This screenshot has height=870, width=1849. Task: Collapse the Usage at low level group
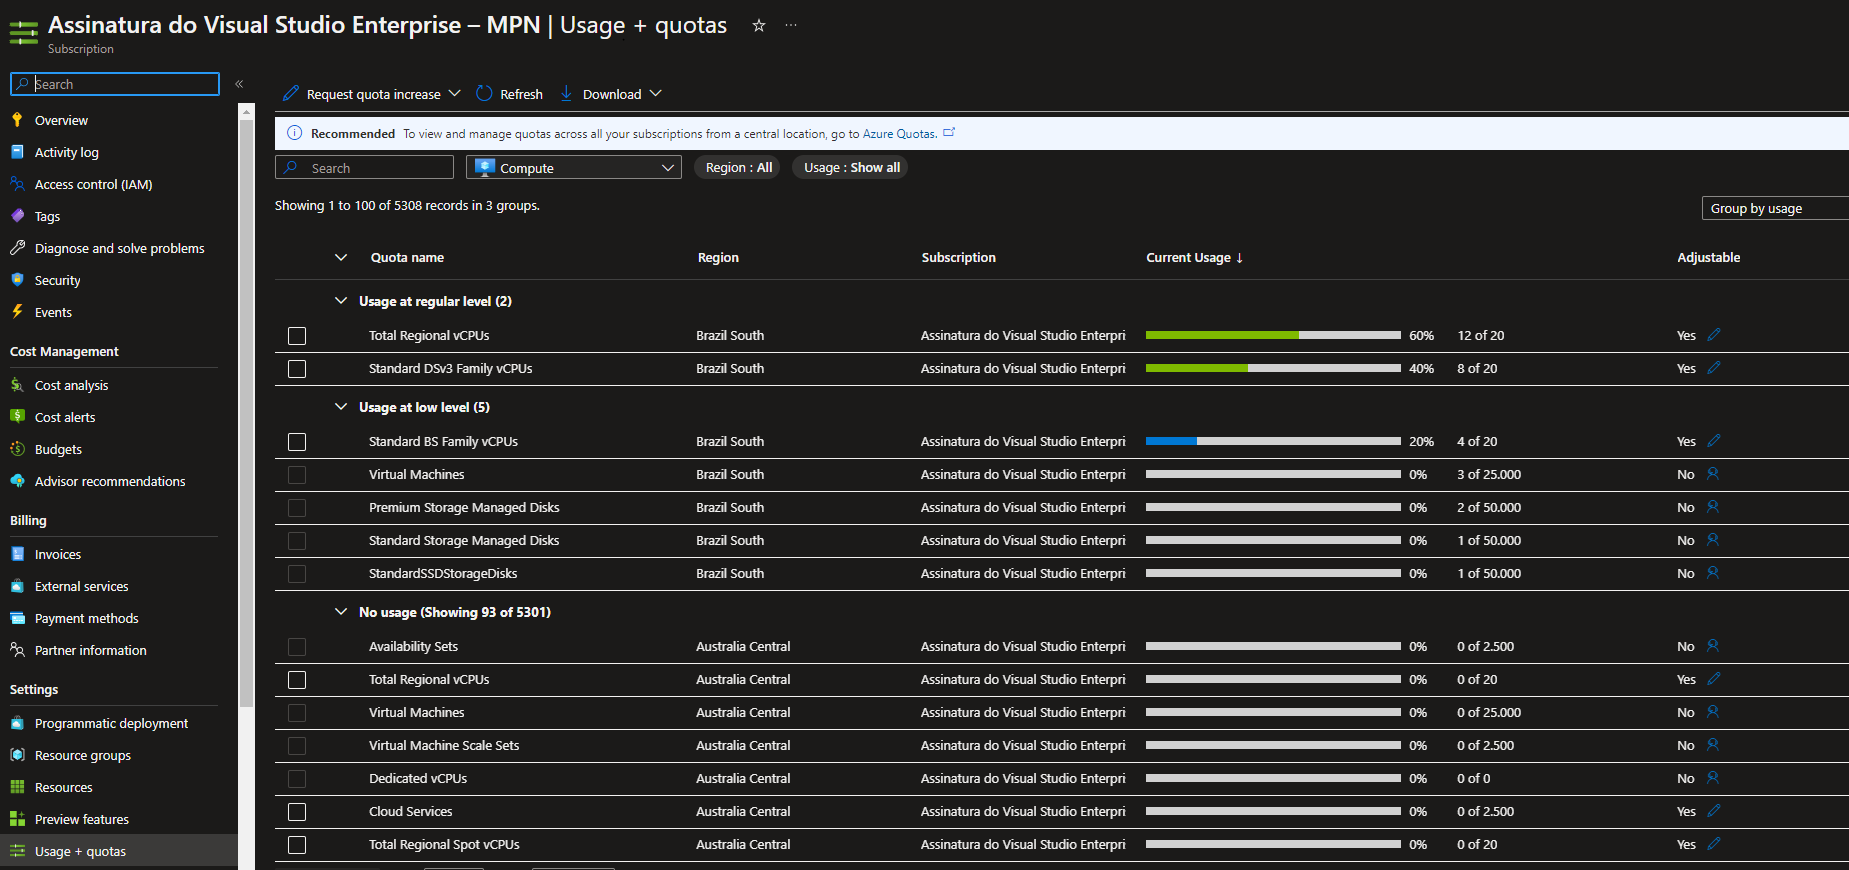(x=341, y=407)
